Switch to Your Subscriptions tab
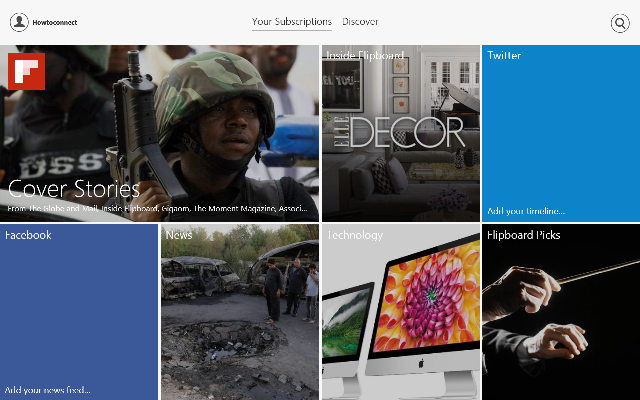Image resolution: width=640 pixels, height=400 pixels. click(291, 22)
